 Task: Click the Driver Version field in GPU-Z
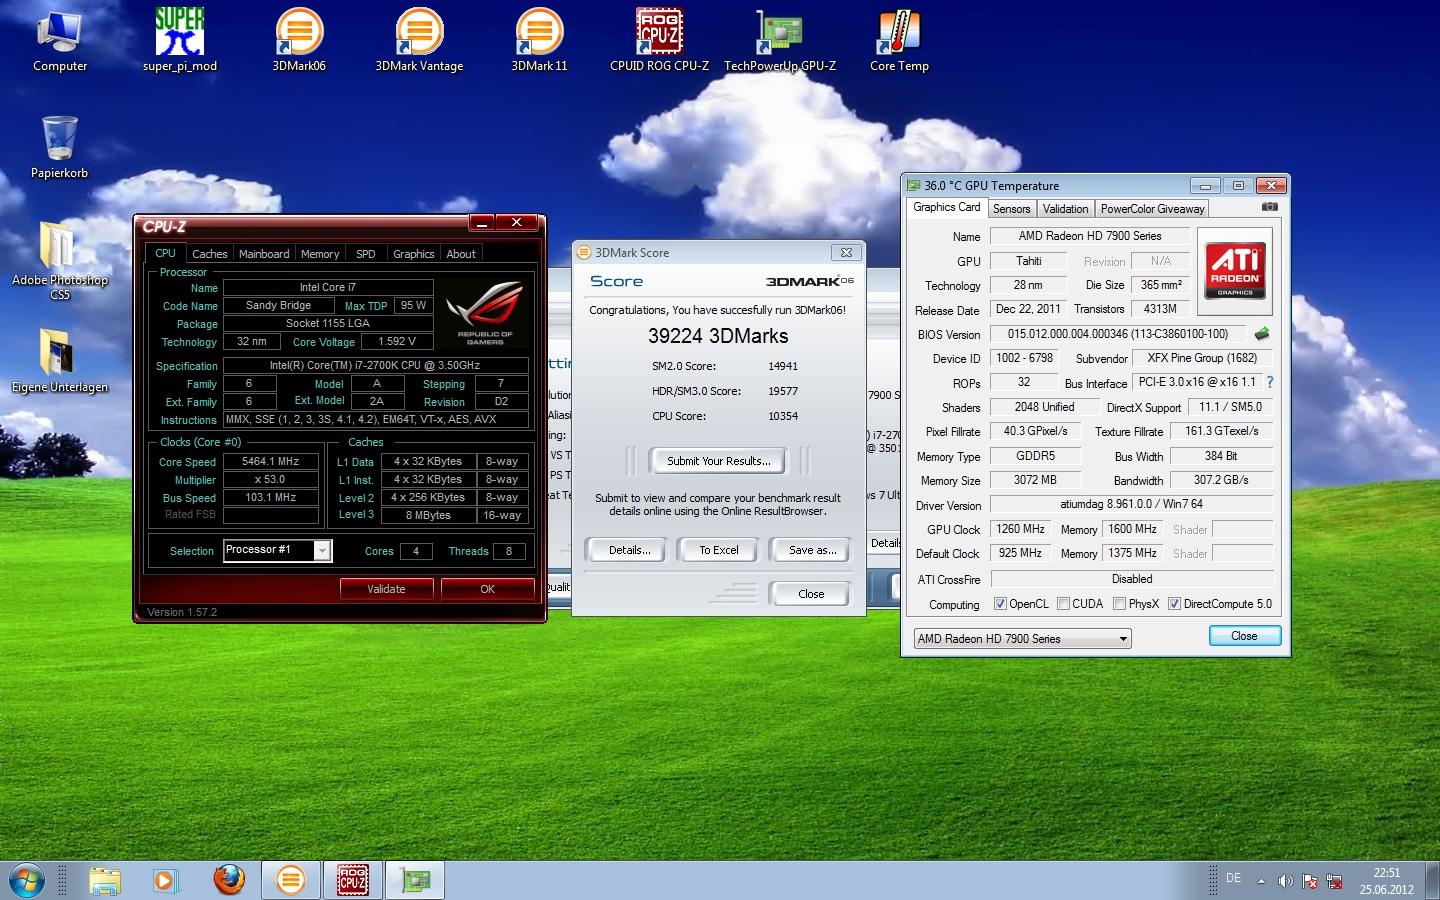[1131, 505]
